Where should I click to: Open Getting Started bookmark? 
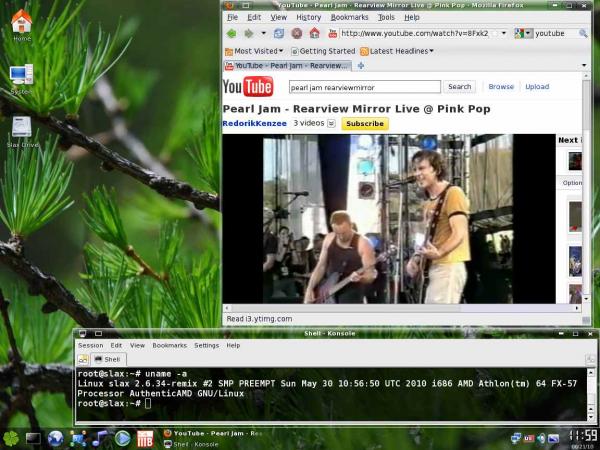[x=323, y=51]
